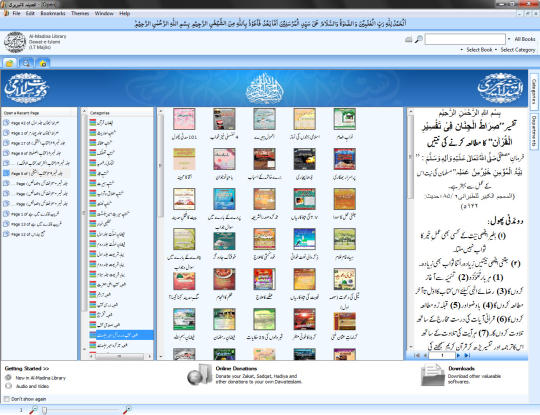
Task: Click the Dawat-e-Islami banner logo
Action: pyautogui.click(x=27, y=88)
